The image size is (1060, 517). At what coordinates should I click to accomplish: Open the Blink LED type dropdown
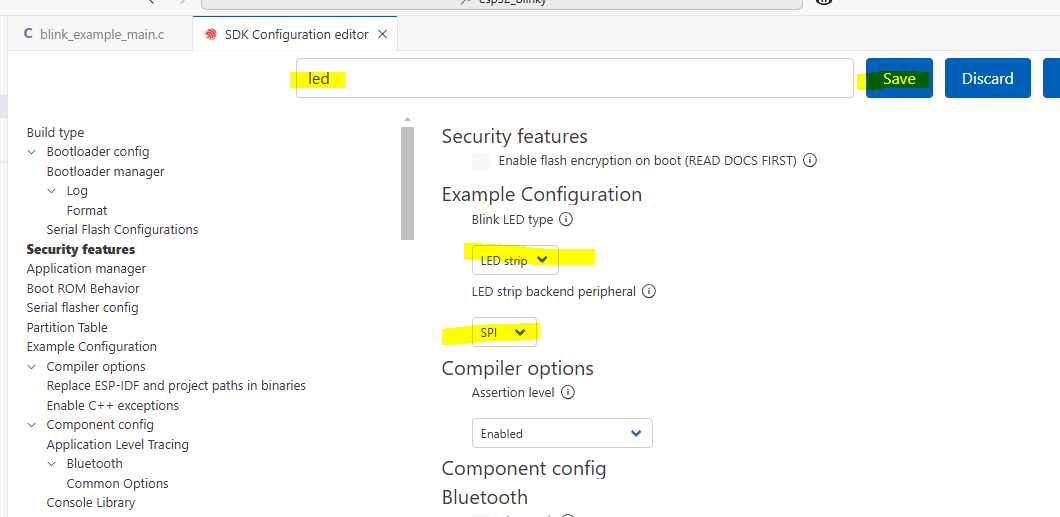515,260
